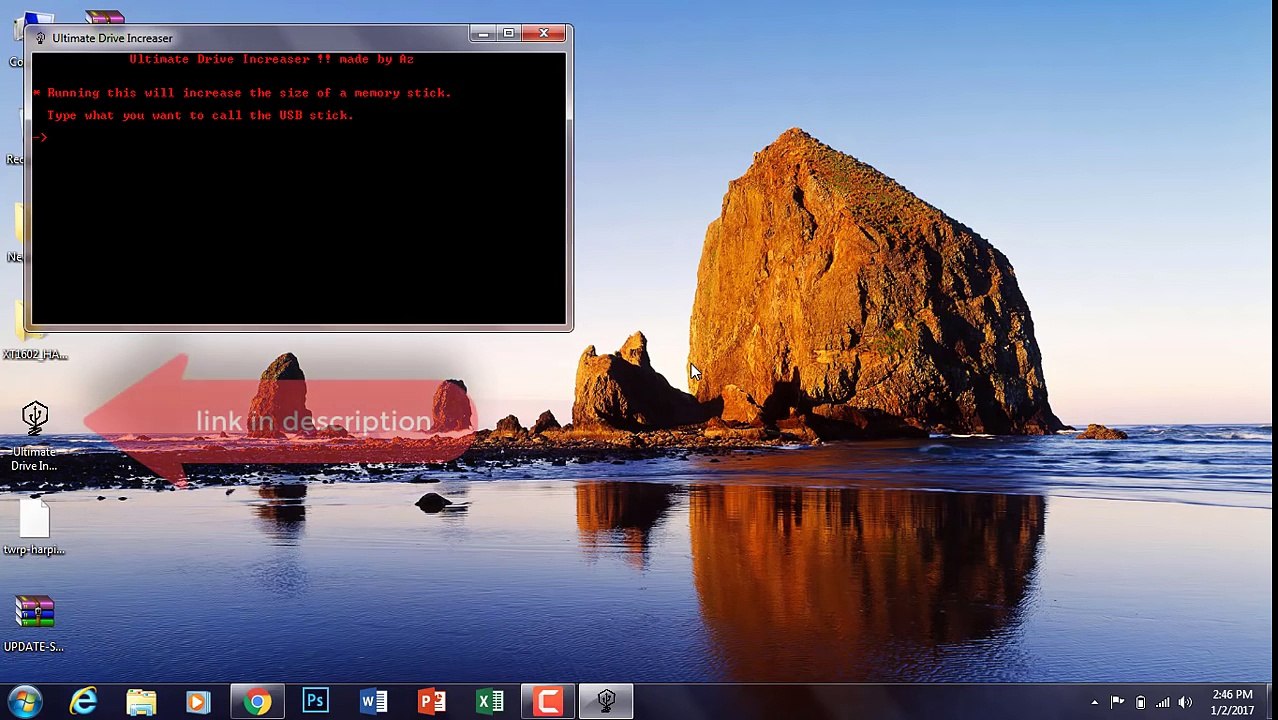
Task: Open Windows Media Player from taskbar
Action: point(198,701)
